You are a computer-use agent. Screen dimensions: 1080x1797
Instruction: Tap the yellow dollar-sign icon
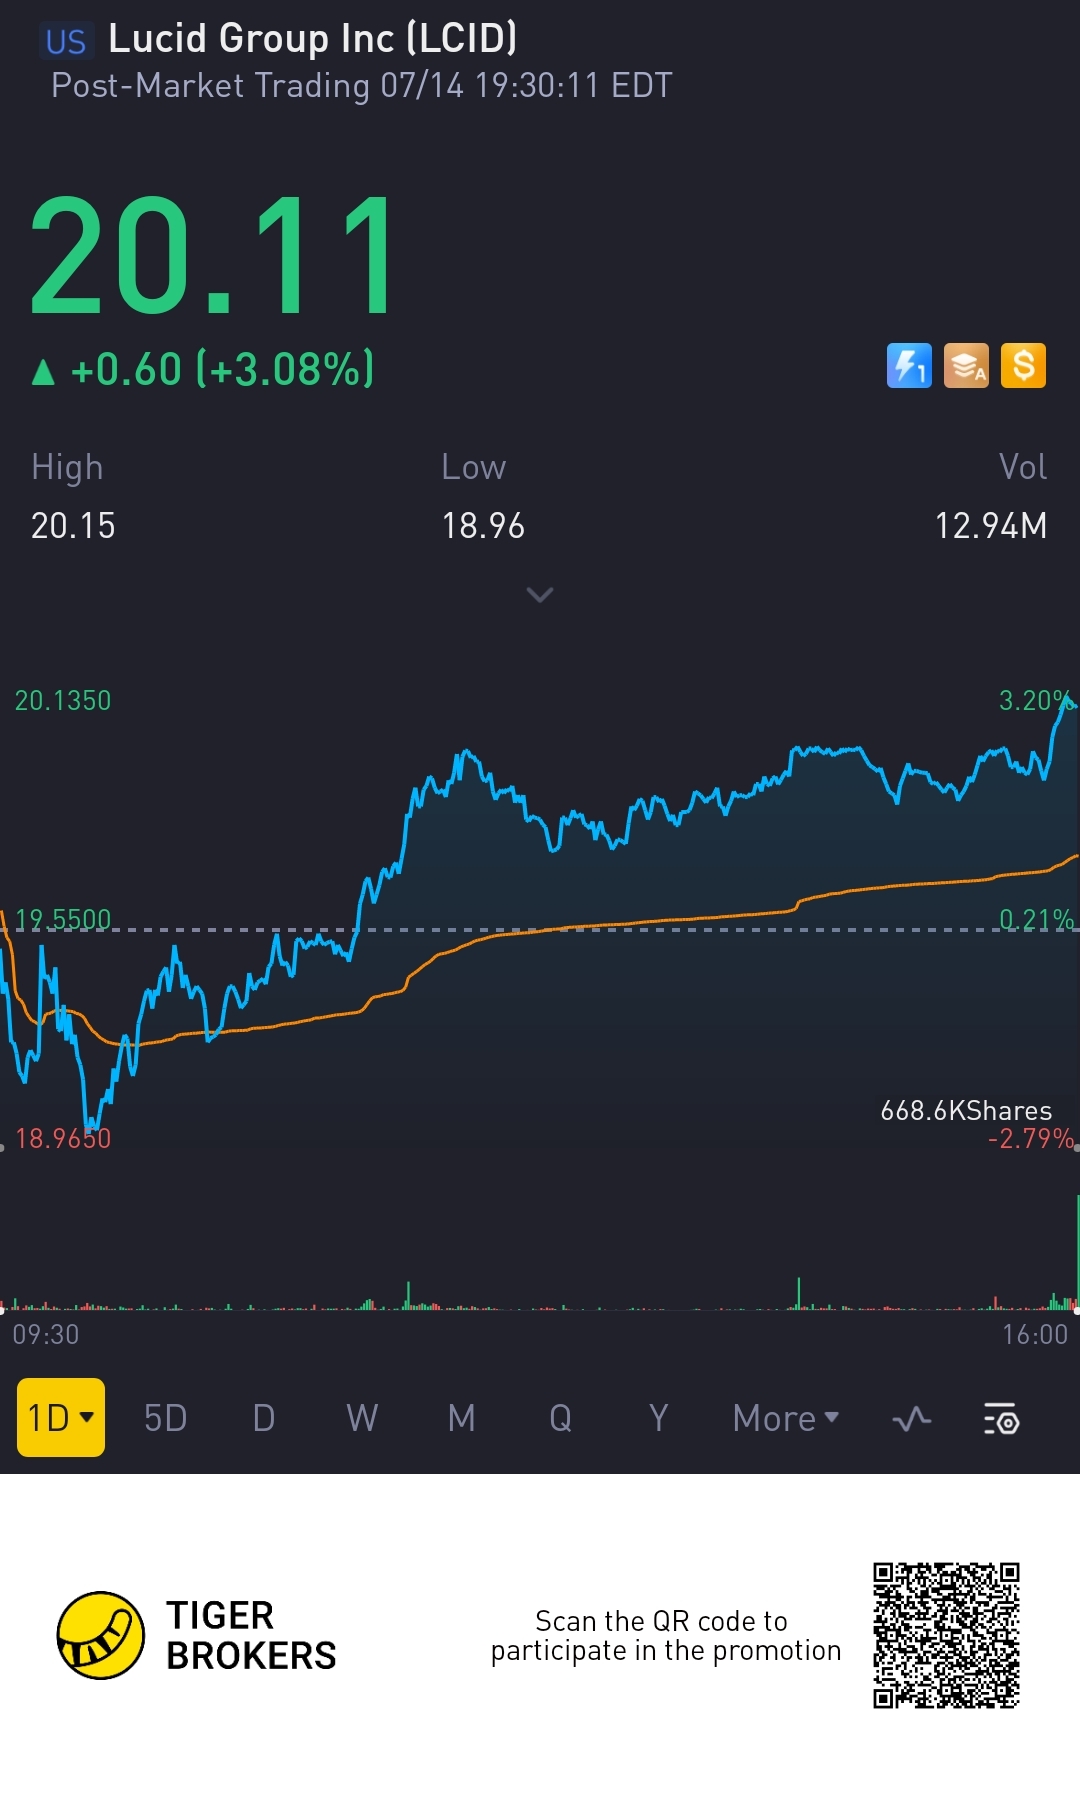click(1023, 366)
